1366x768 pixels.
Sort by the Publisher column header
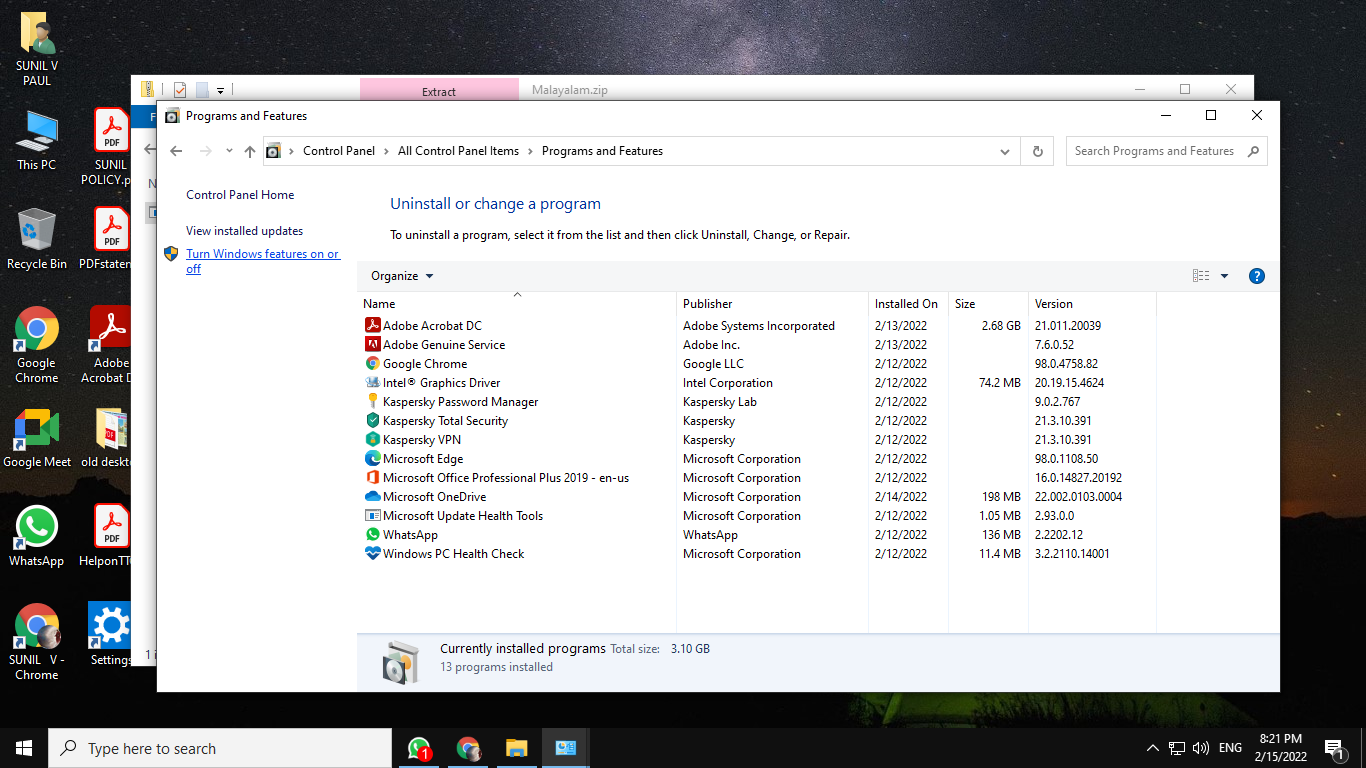pos(772,303)
